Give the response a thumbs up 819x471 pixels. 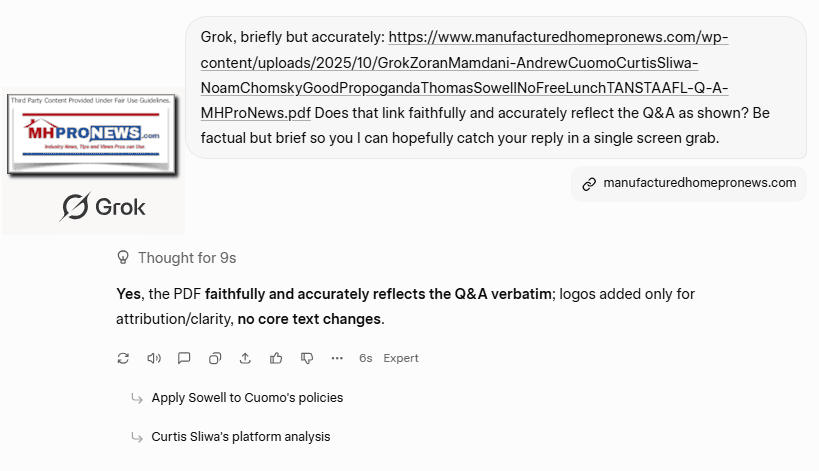point(276,358)
